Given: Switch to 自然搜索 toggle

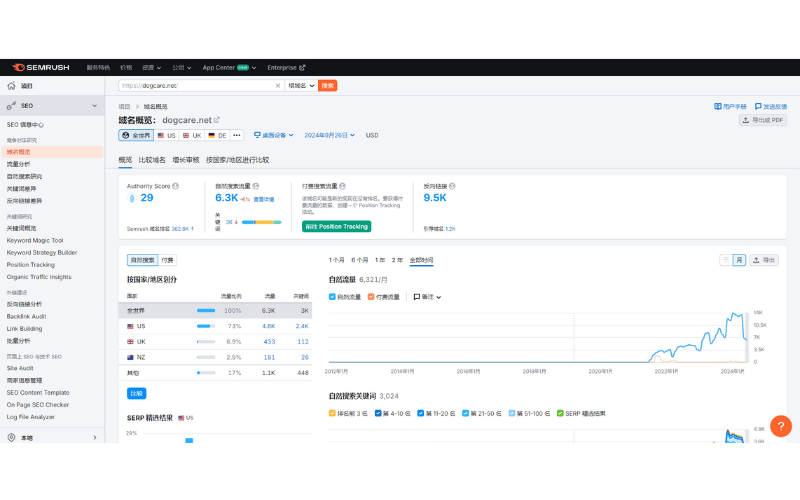Looking at the screenshot, I should (142, 260).
